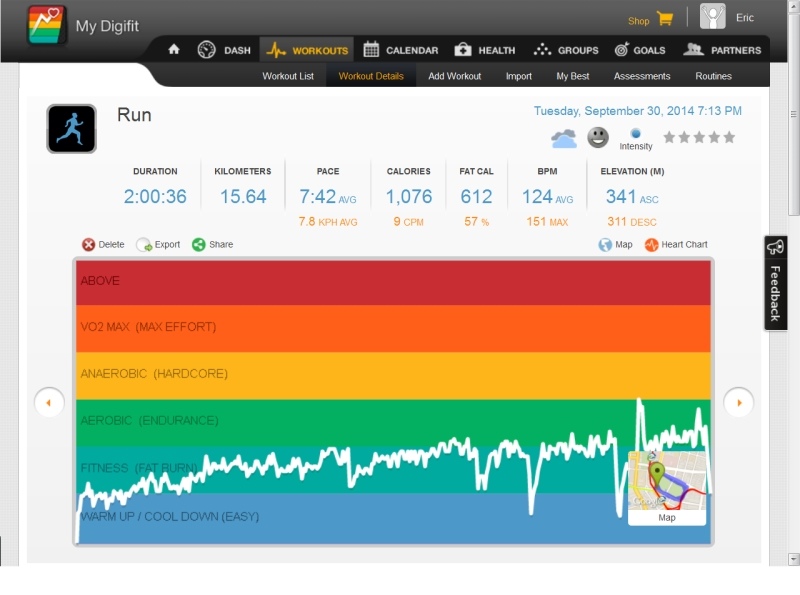Open the My Best tab
800x595 pixels.
pos(572,76)
